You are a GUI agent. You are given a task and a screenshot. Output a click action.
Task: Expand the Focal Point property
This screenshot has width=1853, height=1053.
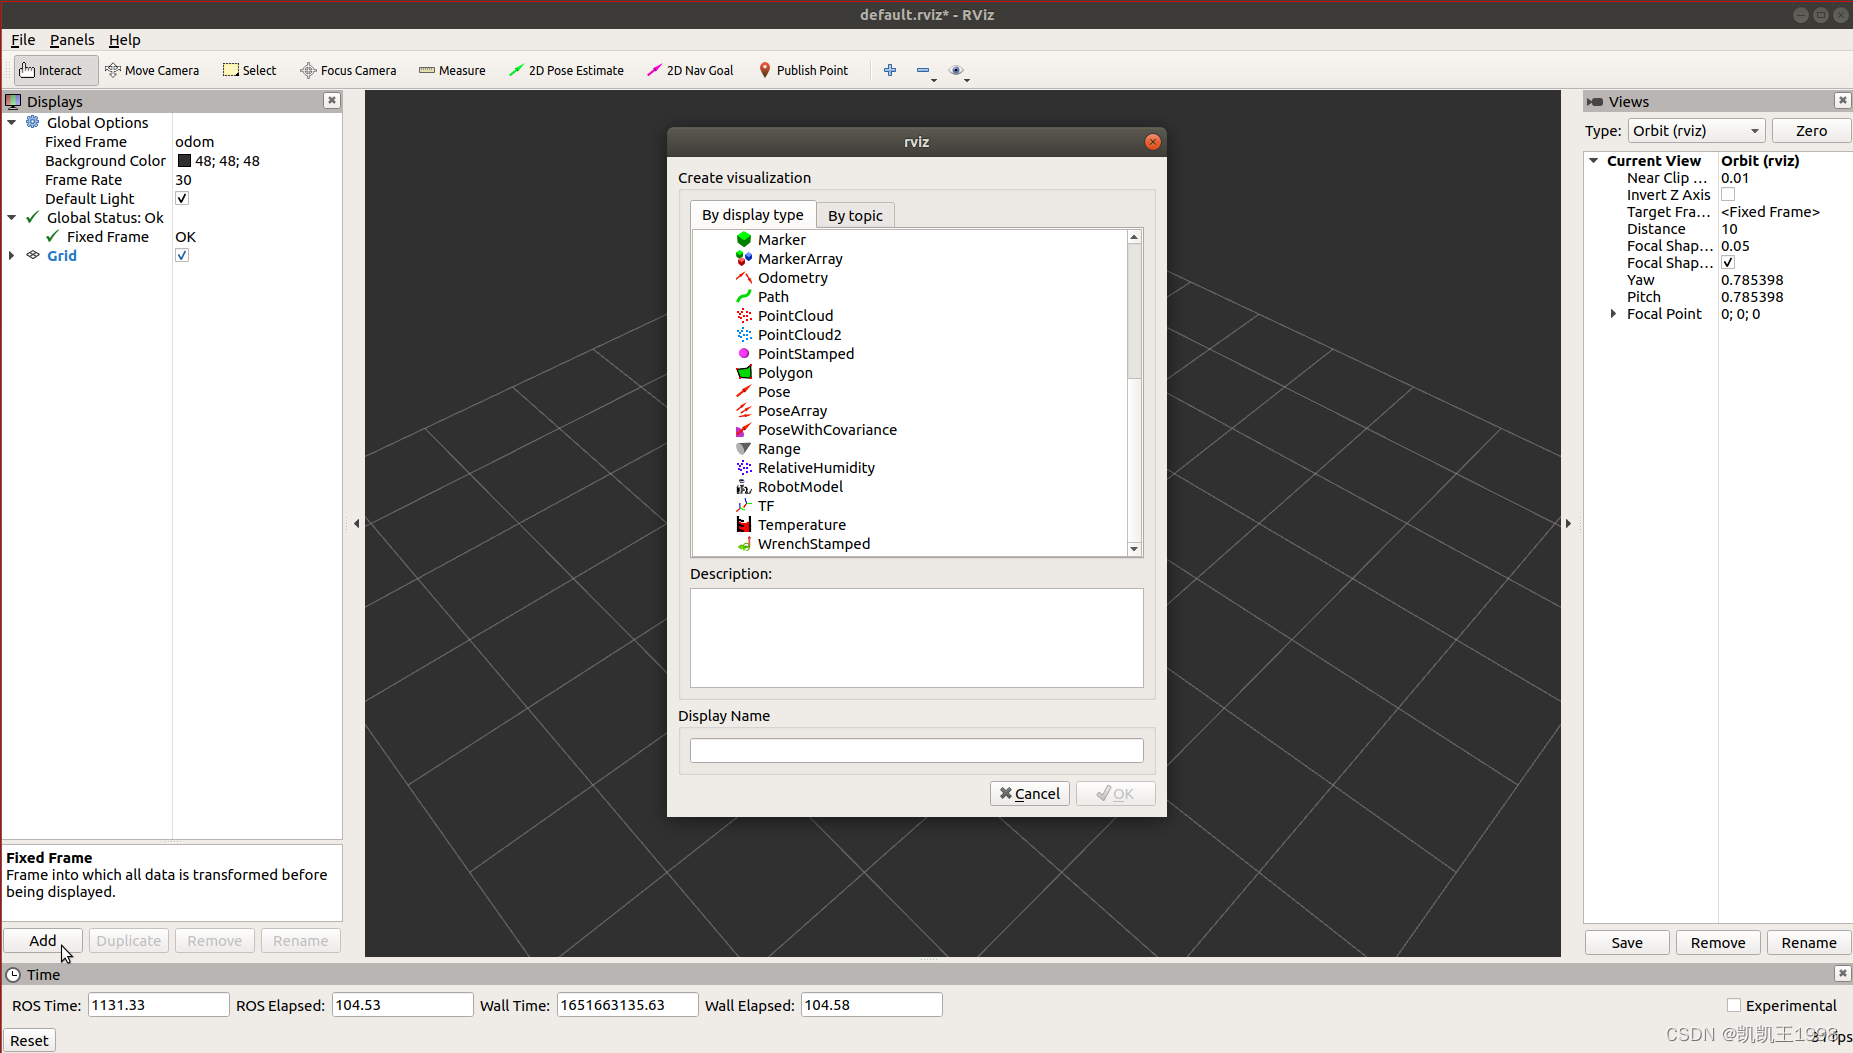tap(1613, 314)
